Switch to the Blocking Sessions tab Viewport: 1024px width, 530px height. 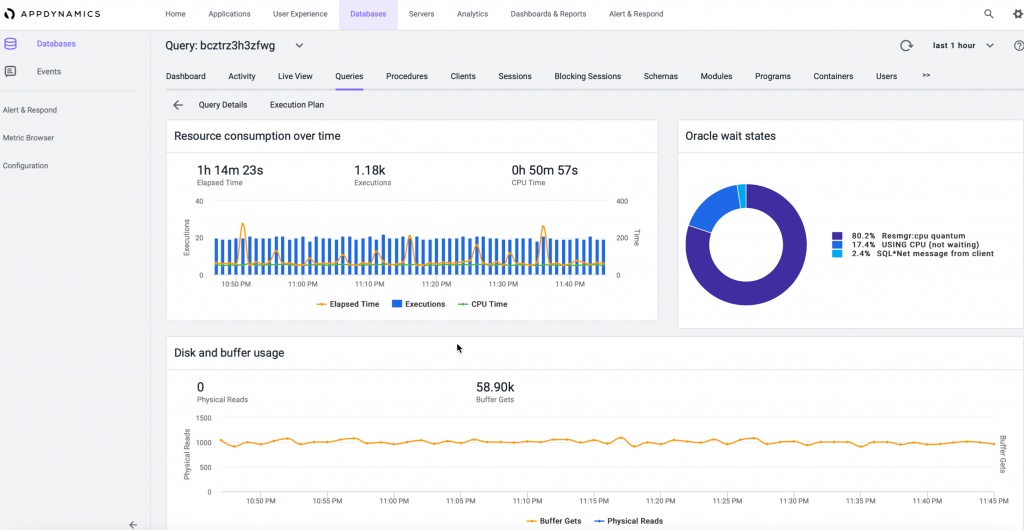[587, 76]
